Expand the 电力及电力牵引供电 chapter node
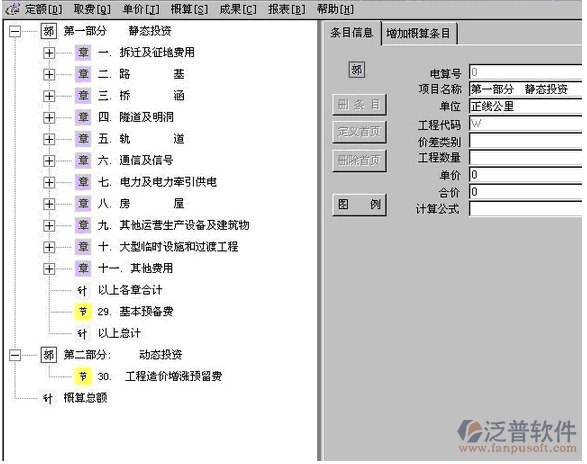The height and width of the screenshot is (464, 587). point(49,182)
